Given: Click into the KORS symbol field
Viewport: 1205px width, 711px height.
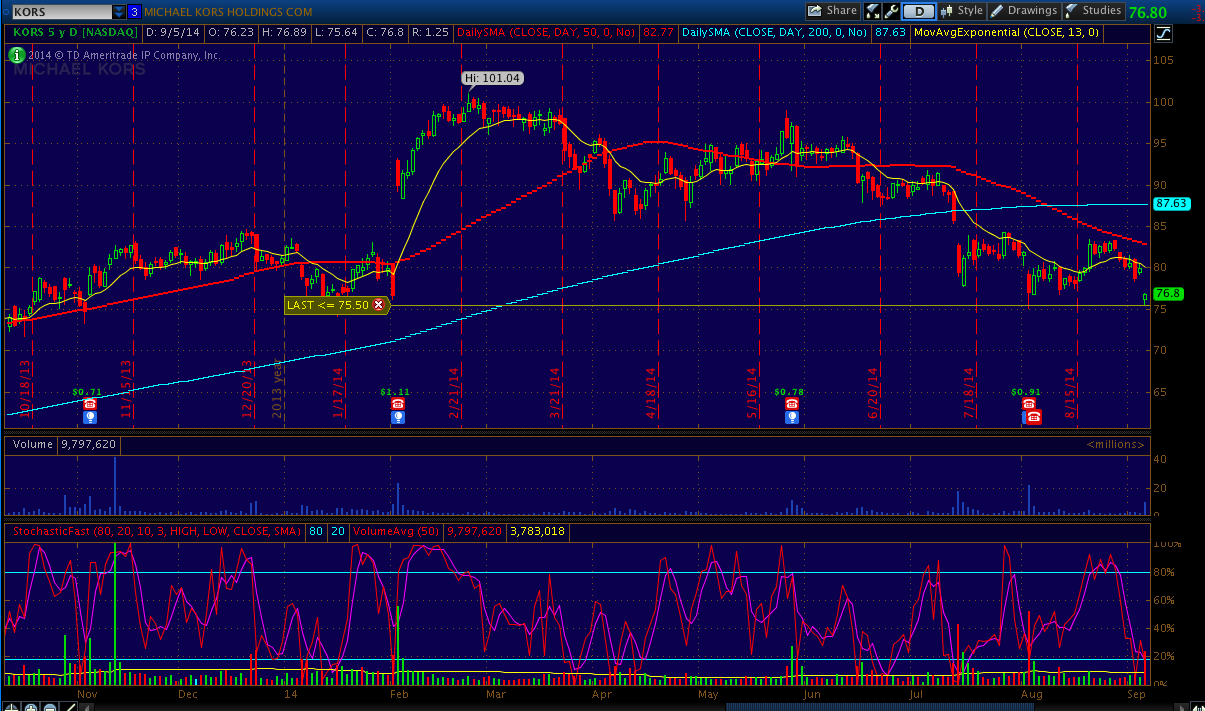Looking at the screenshot, I should [58, 12].
